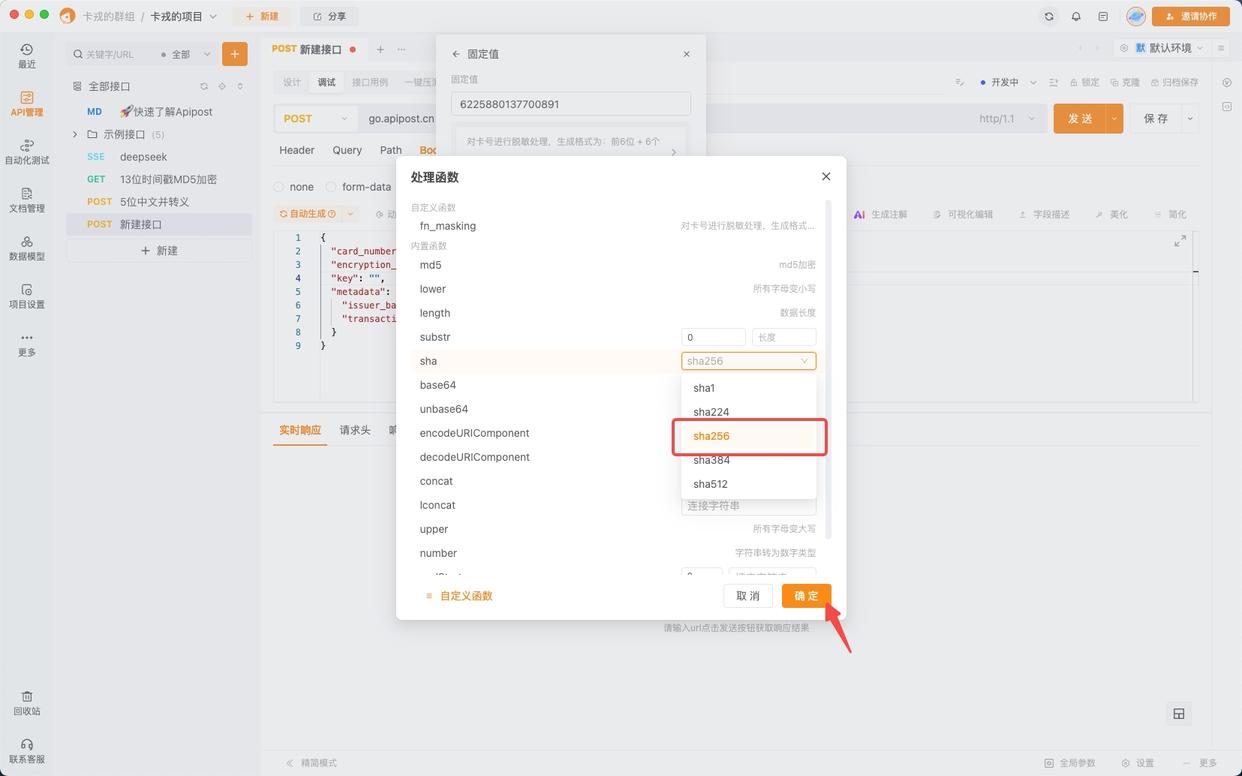Choose sha256 from the dropdown list
Image resolution: width=1242 pixels, height=776 pixels.
pyautogui.click(x=748, y=436)
